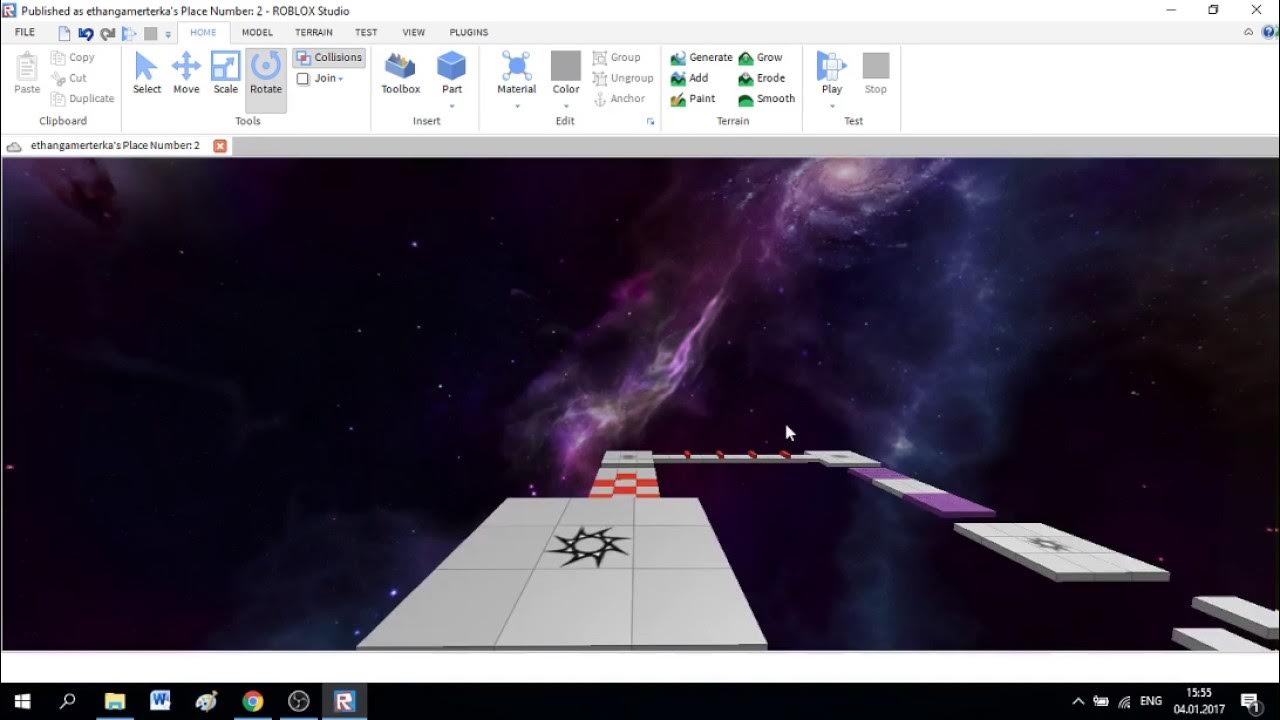Open Google Chrome from the taskbar
The height and width of the screenshot is (720, 1280).
pos(252,701)
